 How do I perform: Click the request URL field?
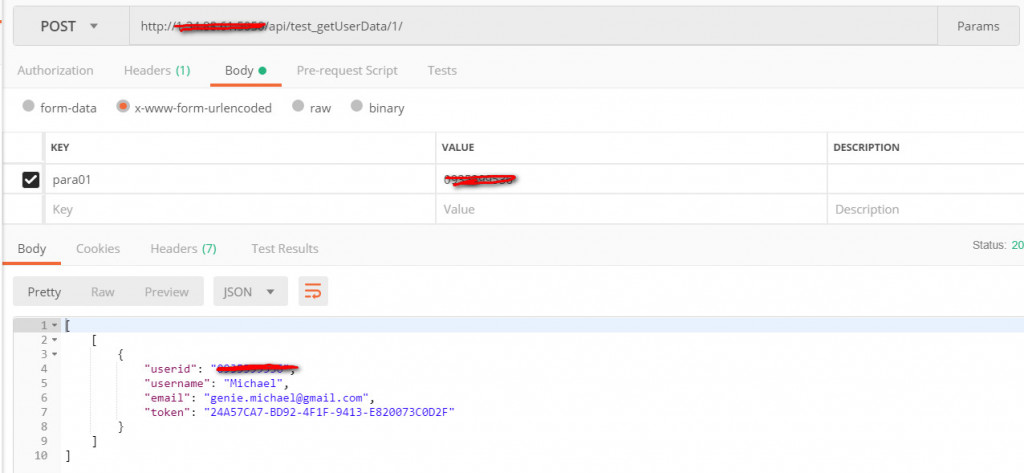tap(533, 26)
